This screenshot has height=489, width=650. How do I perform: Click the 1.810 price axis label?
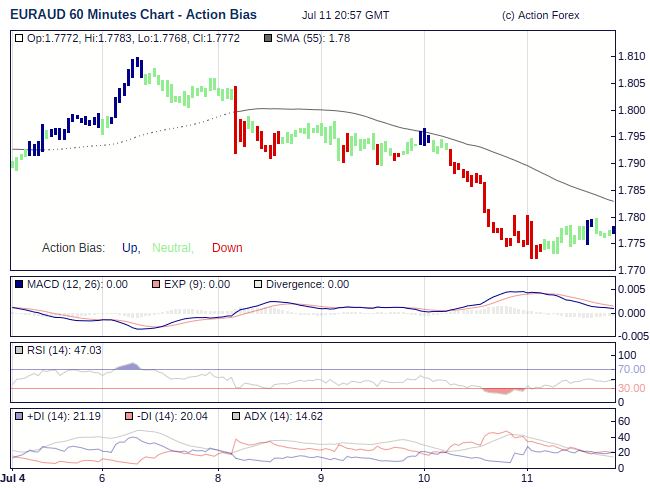(x=631, y=56)
